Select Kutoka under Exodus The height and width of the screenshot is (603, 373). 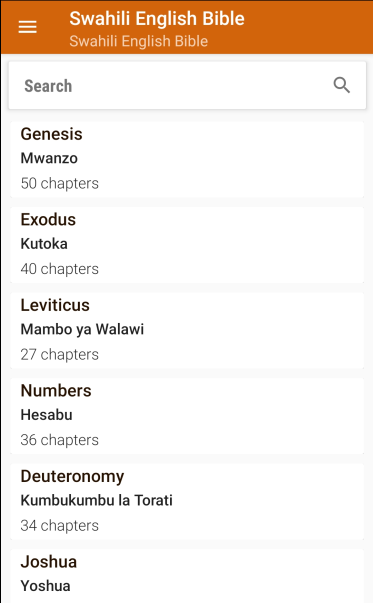pos(44,243)
